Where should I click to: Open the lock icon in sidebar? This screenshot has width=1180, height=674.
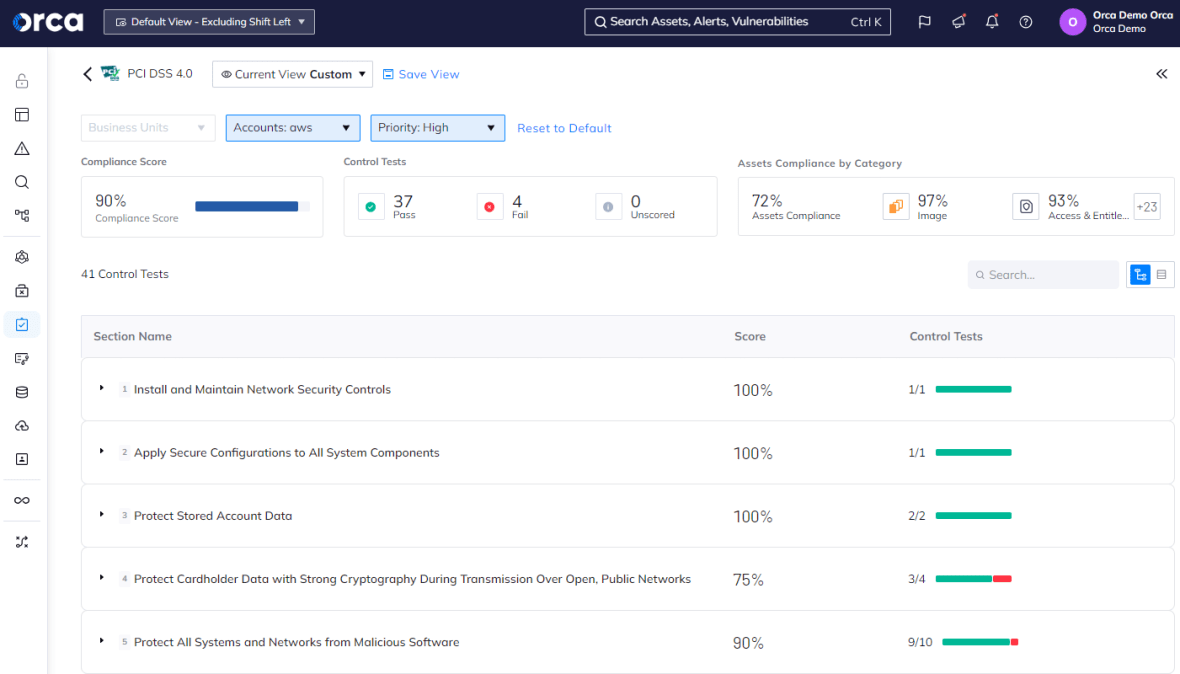(x=22, y=80)
